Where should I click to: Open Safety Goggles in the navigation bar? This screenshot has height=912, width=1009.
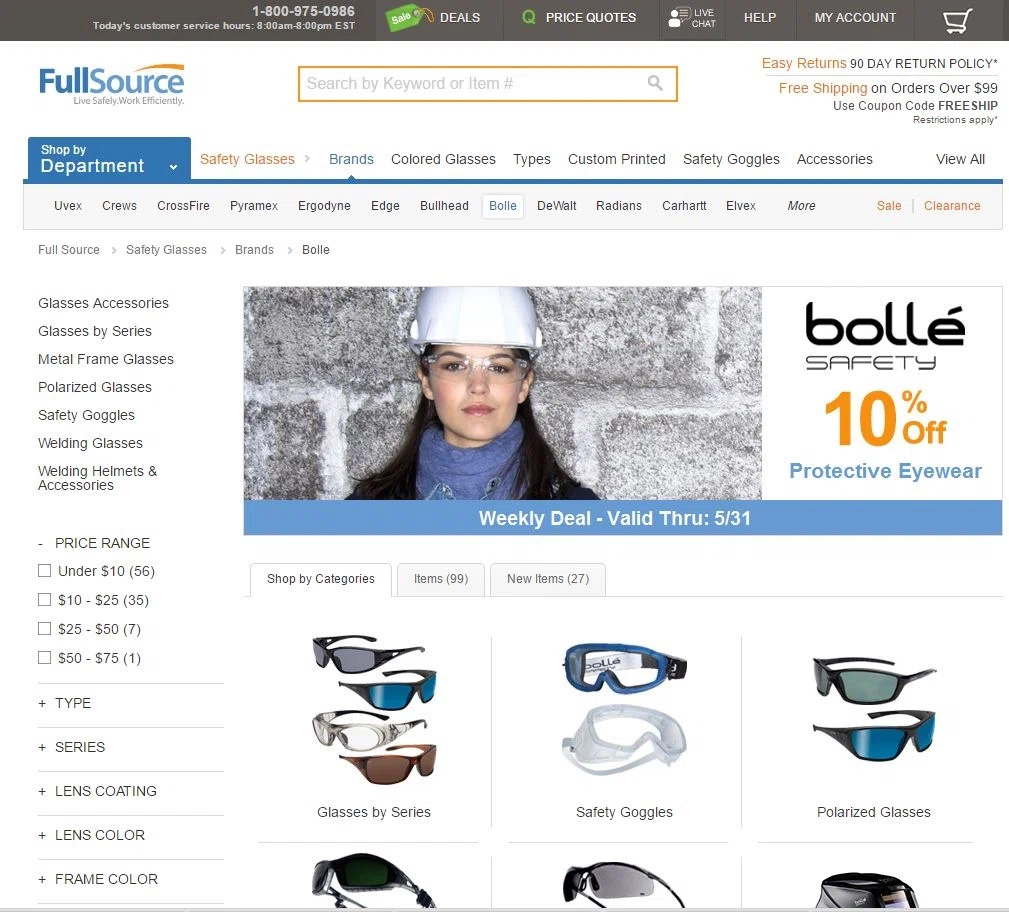[x=731, y=159]
